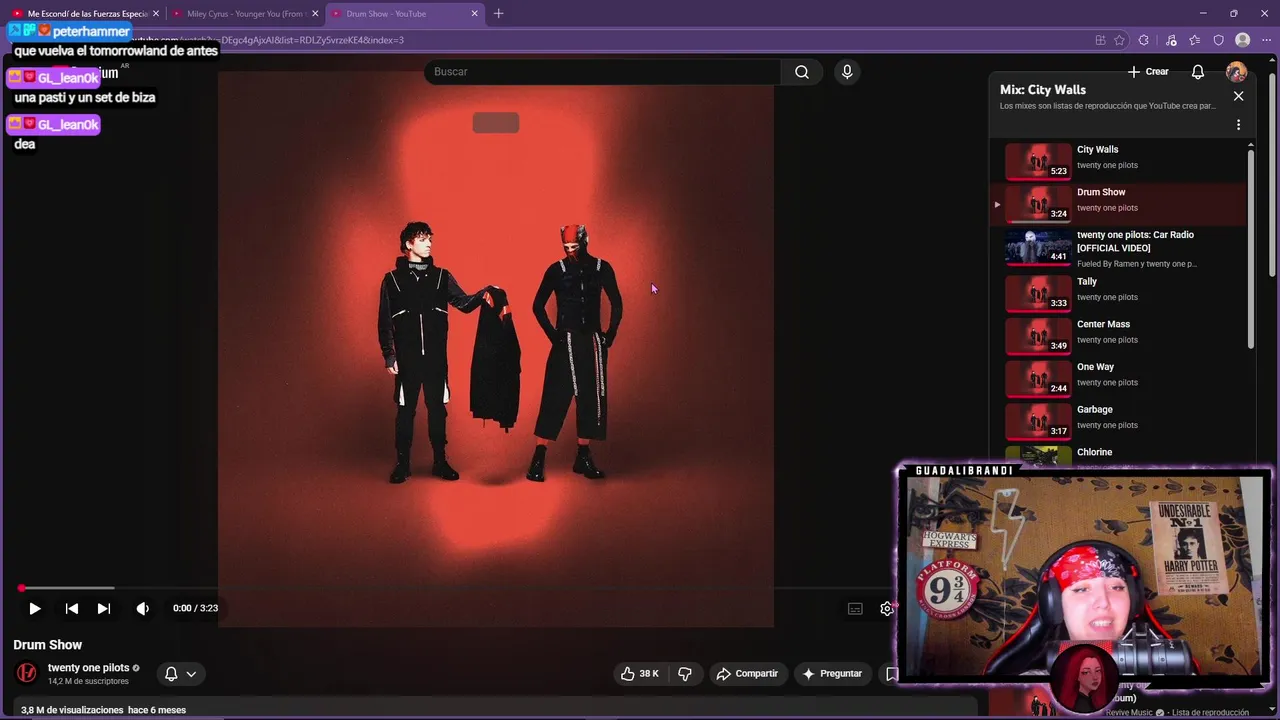Select One Way in the mix list
Image resolution: width=1280 pixels, height=720 pixels.
[1120, 377]
